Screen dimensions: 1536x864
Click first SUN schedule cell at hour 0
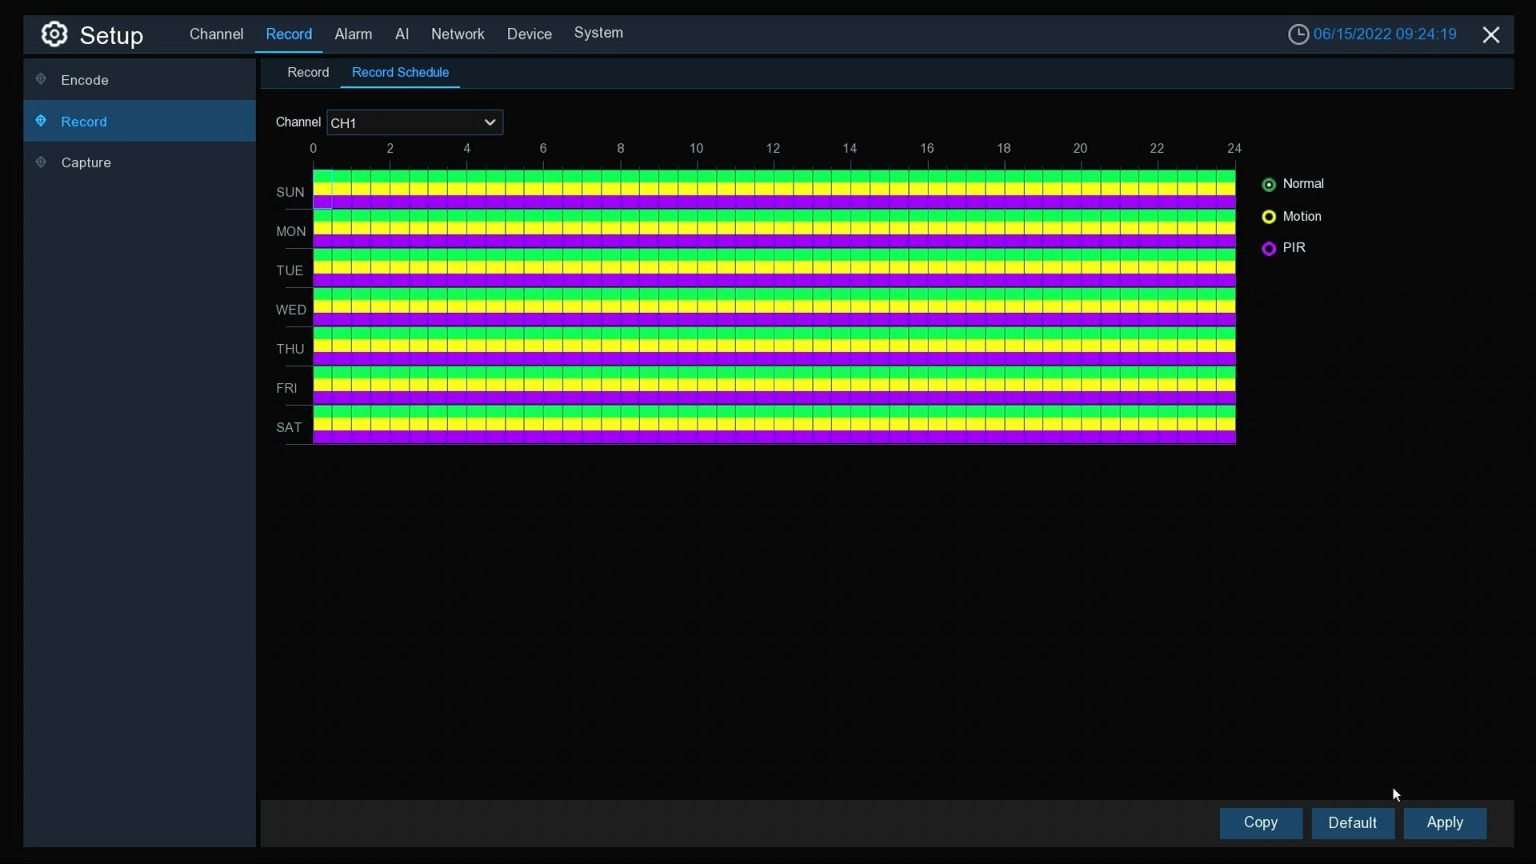[x=322, y=189]
